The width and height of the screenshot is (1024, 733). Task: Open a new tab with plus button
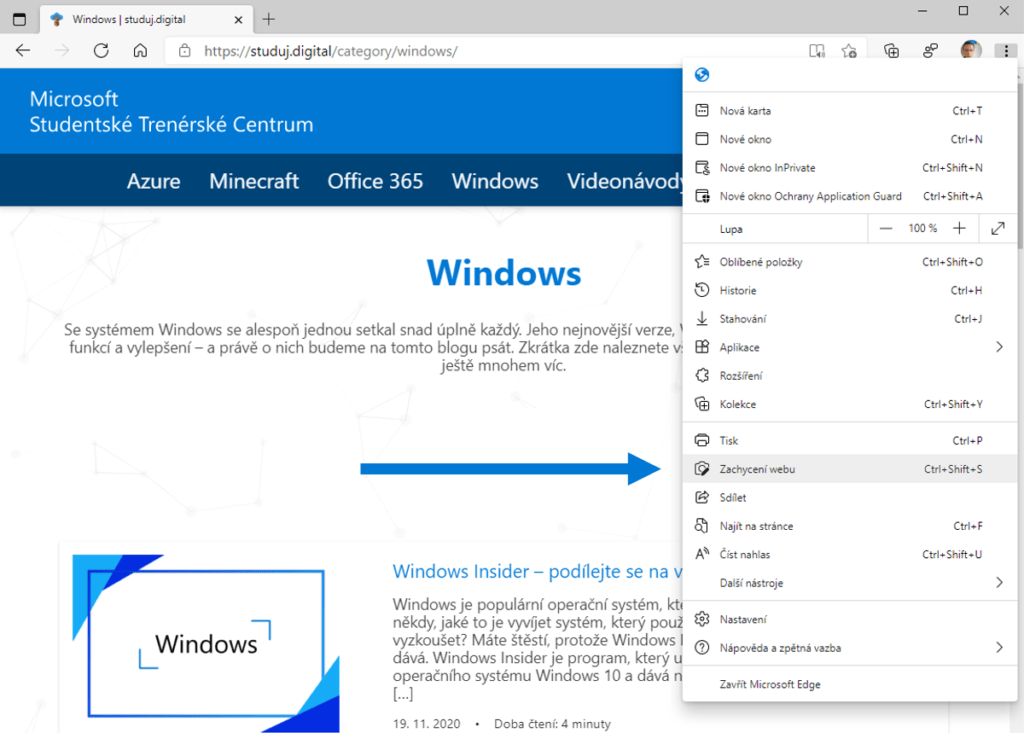(269, 19)
